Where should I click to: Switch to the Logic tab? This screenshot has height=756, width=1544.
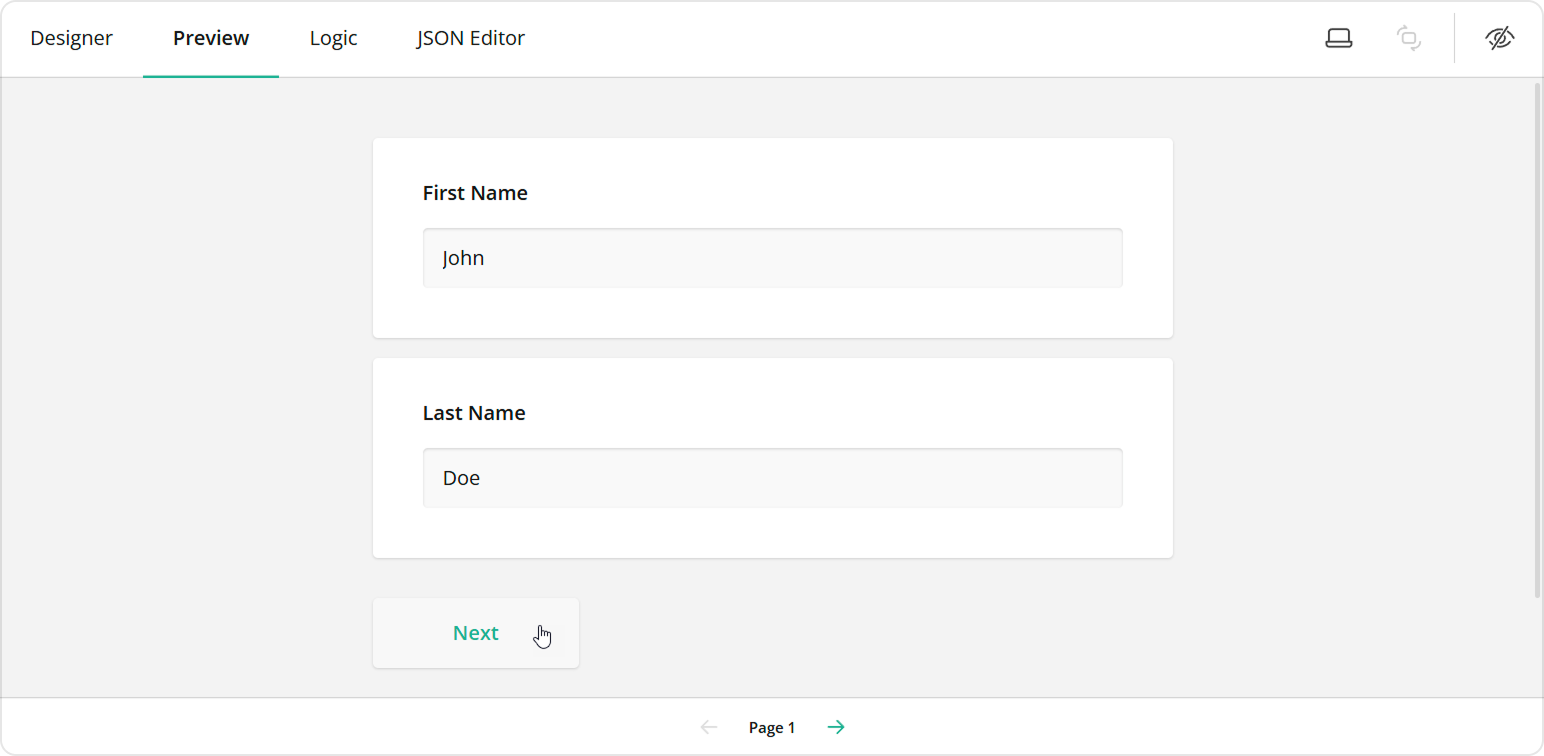pyautogui.click(x=333, y=38)
